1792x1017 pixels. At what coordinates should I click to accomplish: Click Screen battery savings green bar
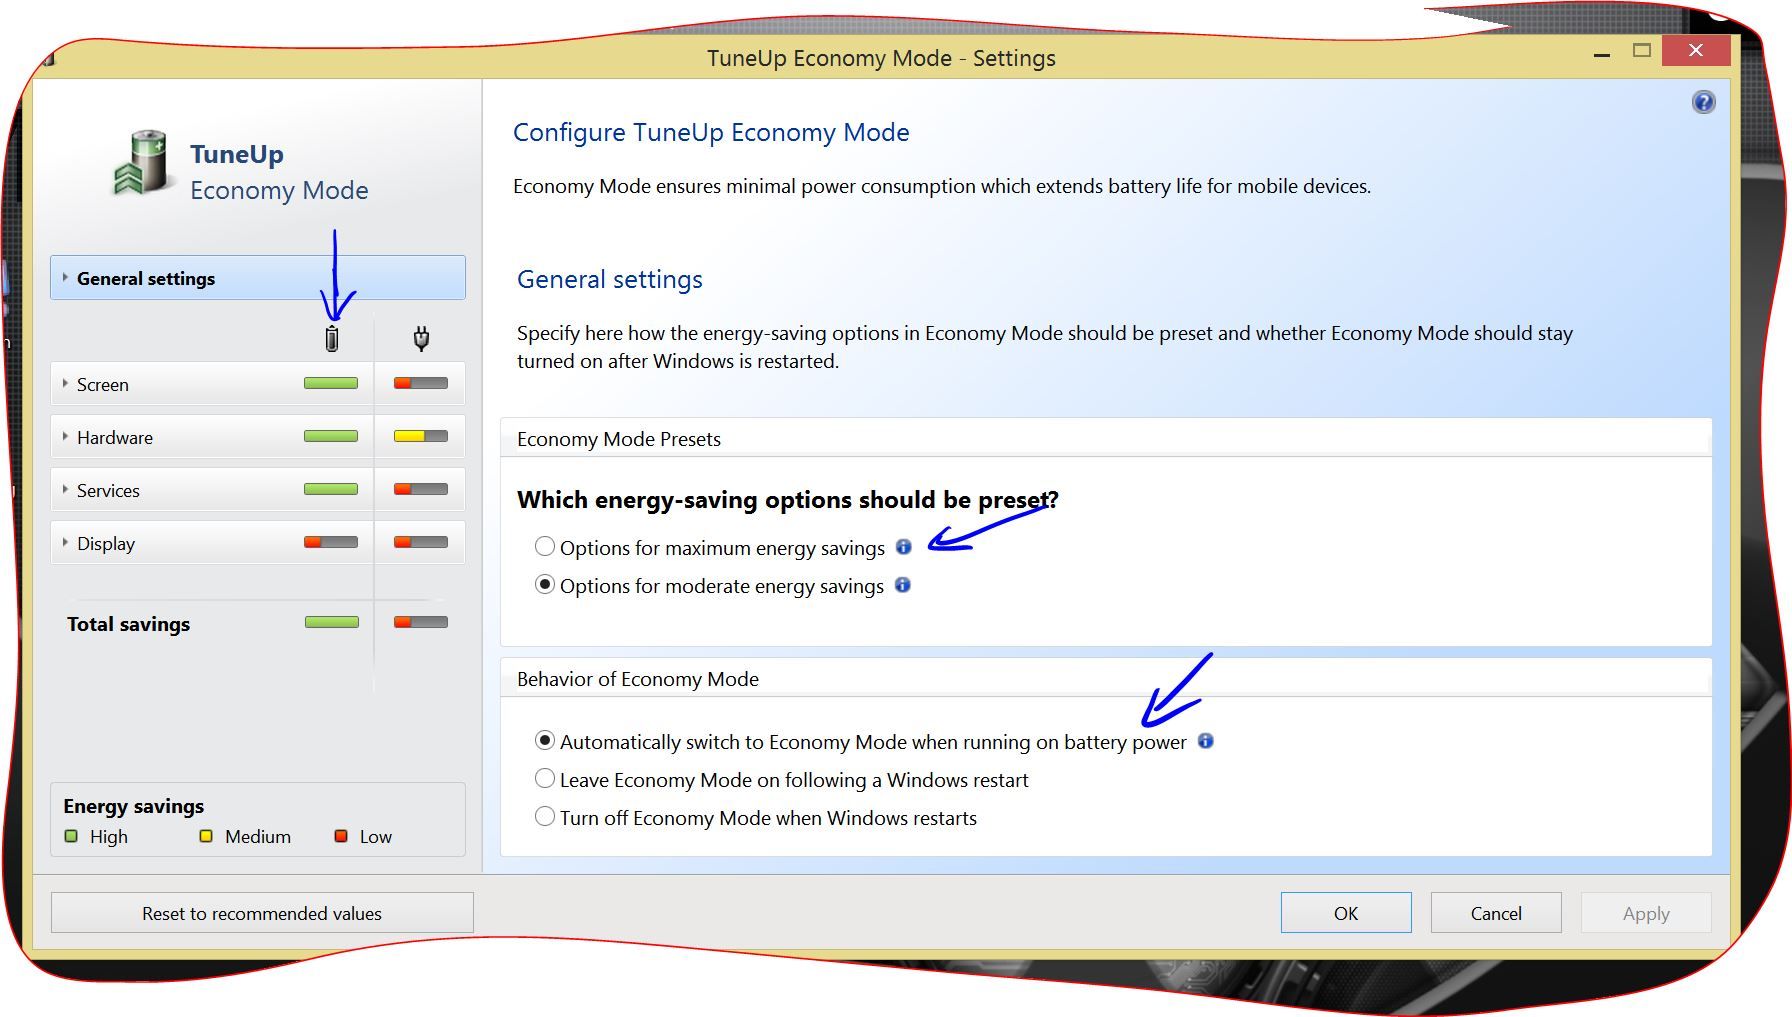[331, 383]
